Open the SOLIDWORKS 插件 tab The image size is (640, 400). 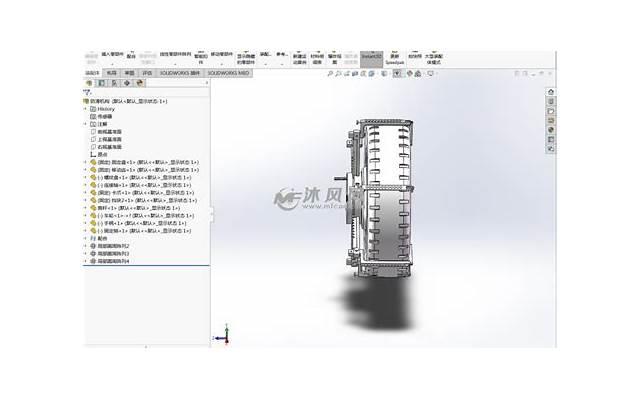tap(179, 73)
